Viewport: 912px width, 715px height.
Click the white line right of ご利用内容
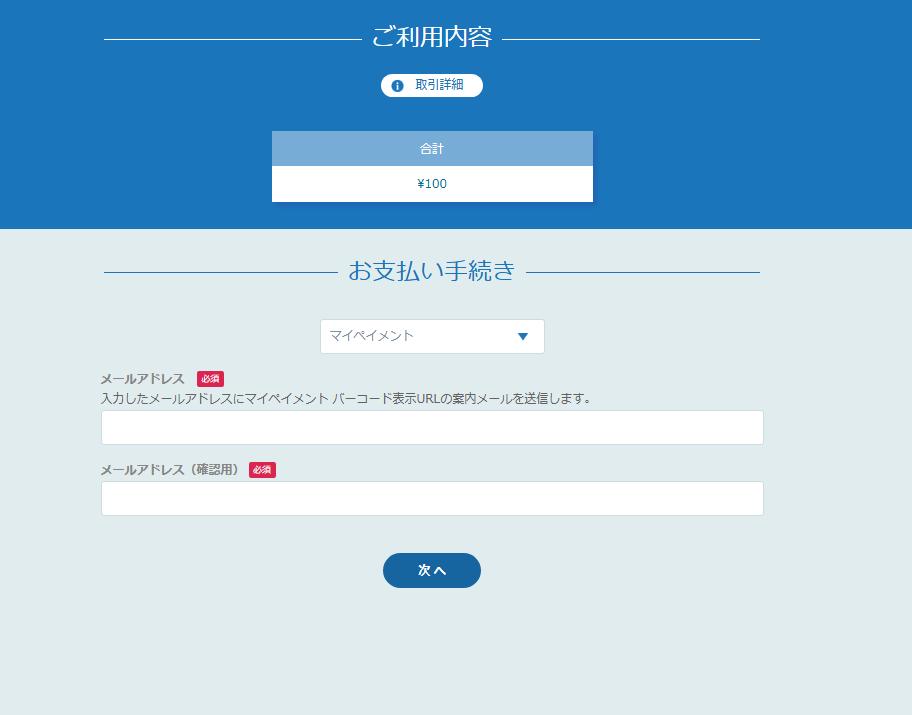point(630,39)
